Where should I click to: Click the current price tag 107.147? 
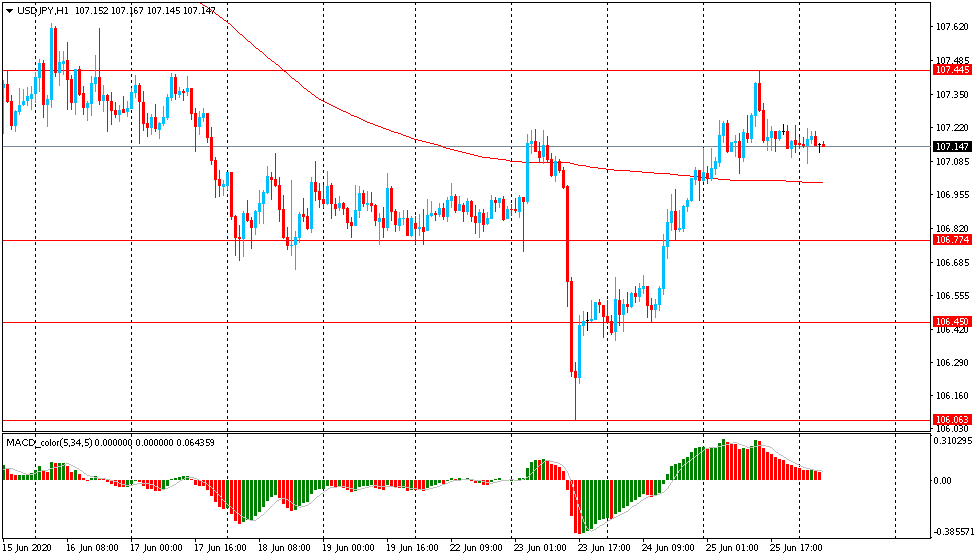952,146
